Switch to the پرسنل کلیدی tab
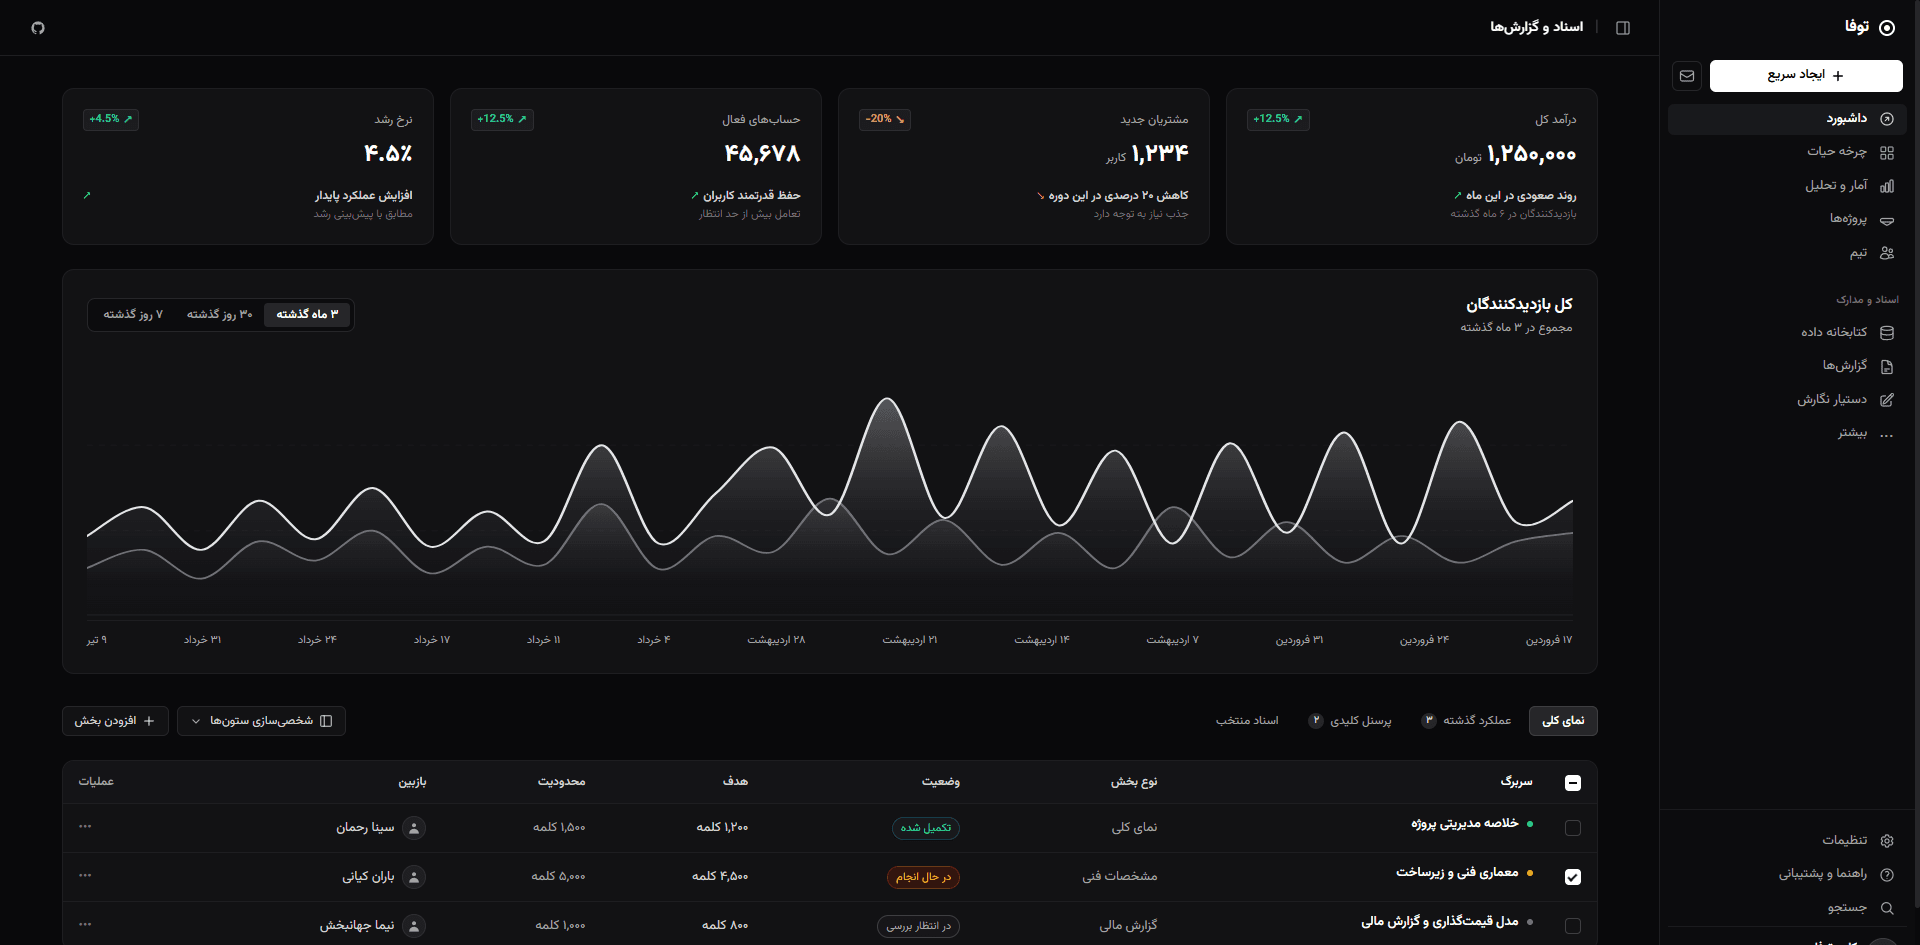1920x945 pixels. (x=1350, y=721)
